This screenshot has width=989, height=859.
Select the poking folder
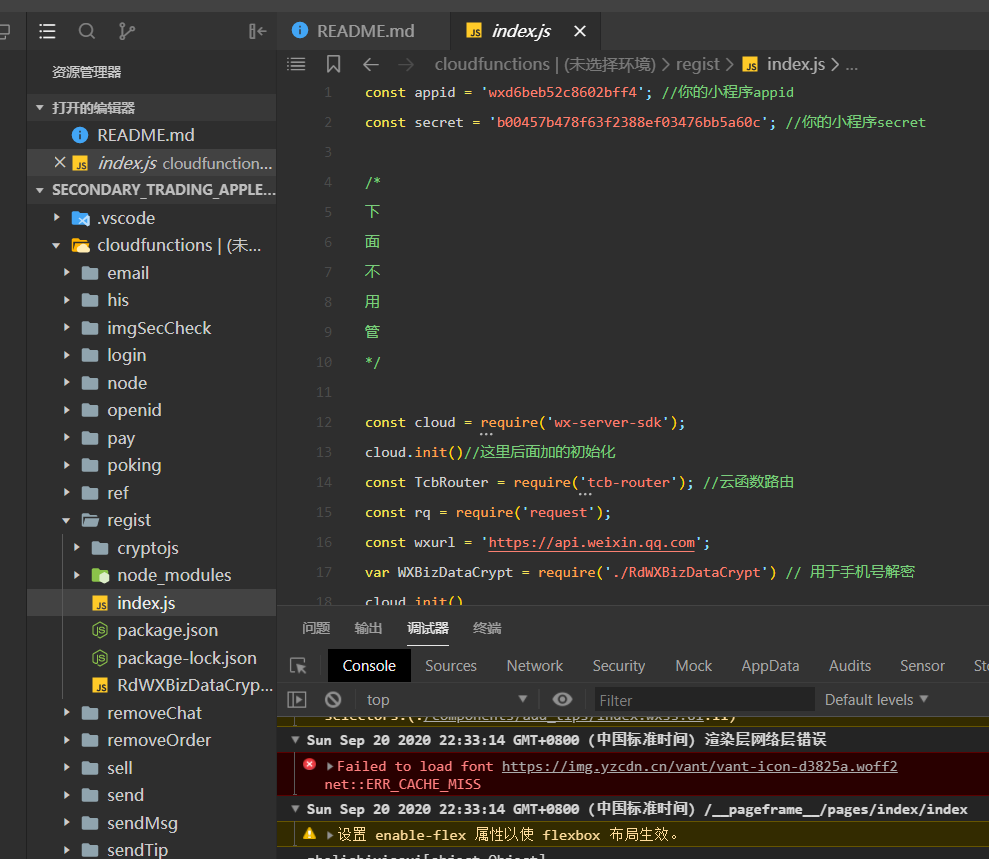click(152, 465)
